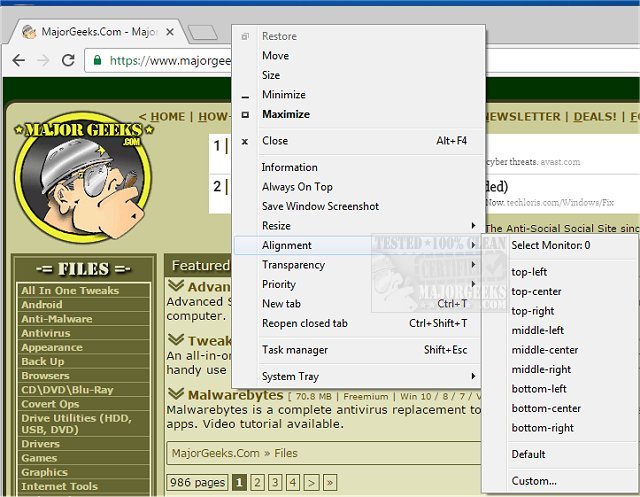Choose Maximize in the context menu

(358, 114)
